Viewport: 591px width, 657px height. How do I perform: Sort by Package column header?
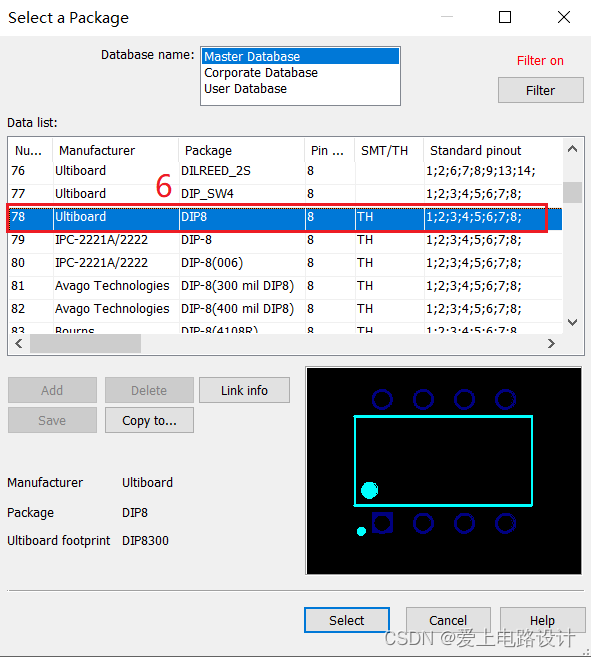[x=241, y=150]
